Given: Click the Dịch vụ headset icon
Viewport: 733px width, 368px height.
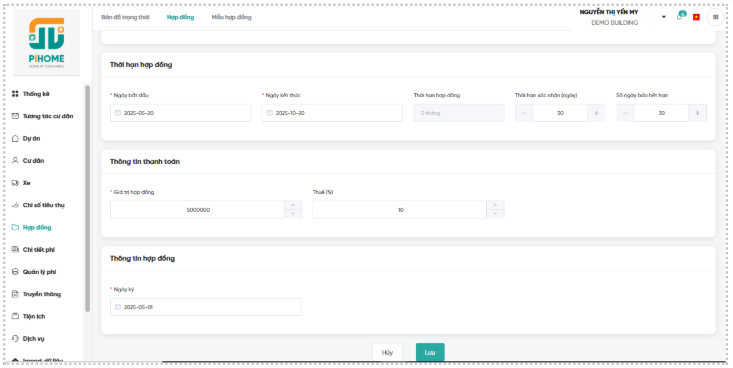Looking at the screenshot, I should point(15,339).
